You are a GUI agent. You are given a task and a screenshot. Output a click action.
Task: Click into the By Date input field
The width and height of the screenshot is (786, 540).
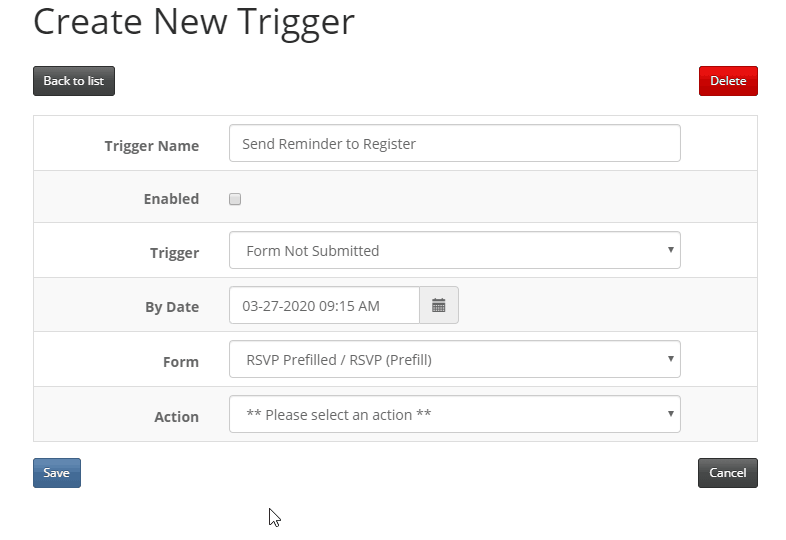click(324, 305)
